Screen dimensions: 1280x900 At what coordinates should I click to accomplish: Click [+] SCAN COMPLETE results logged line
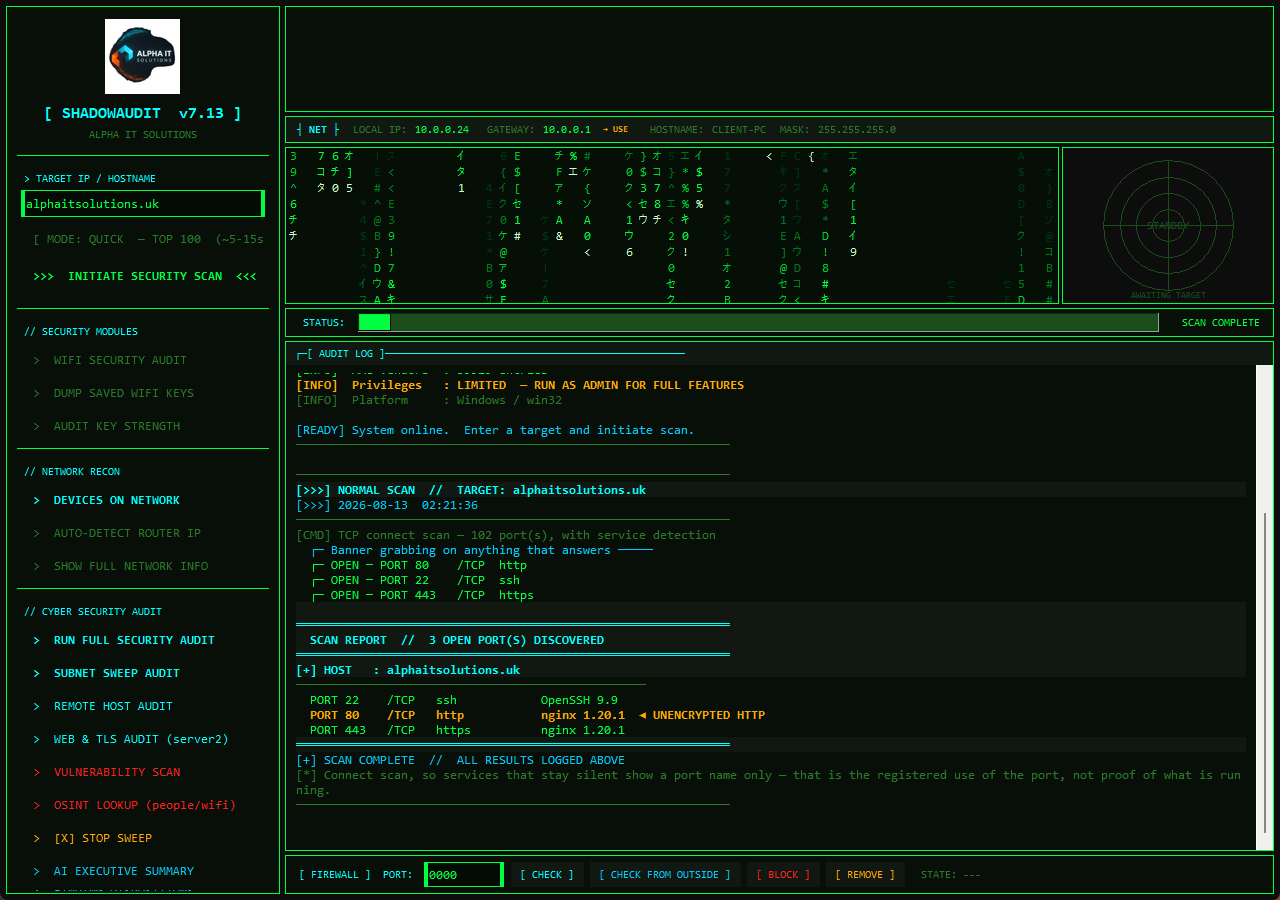[460, 760]
